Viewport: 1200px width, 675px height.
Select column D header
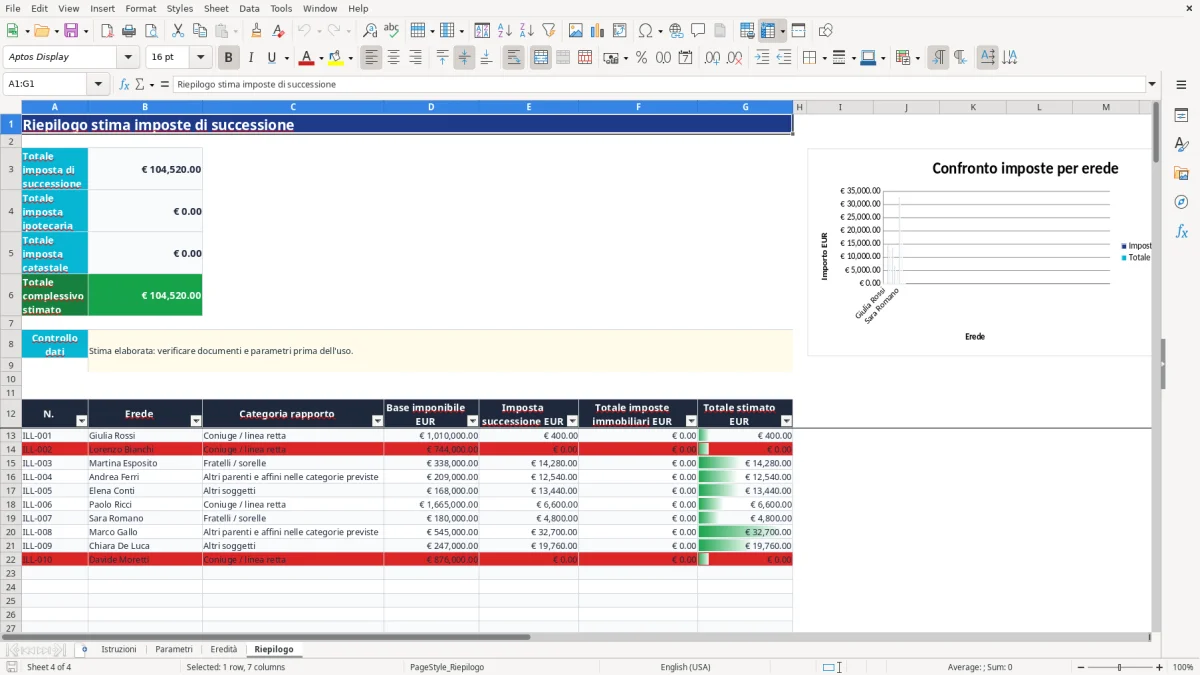tap(431, 106)
